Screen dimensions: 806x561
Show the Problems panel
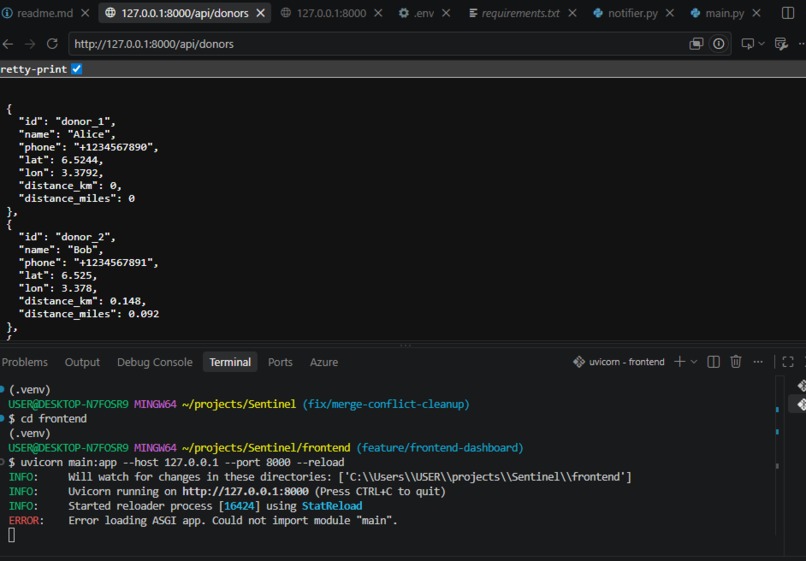(x=24, y=362)
